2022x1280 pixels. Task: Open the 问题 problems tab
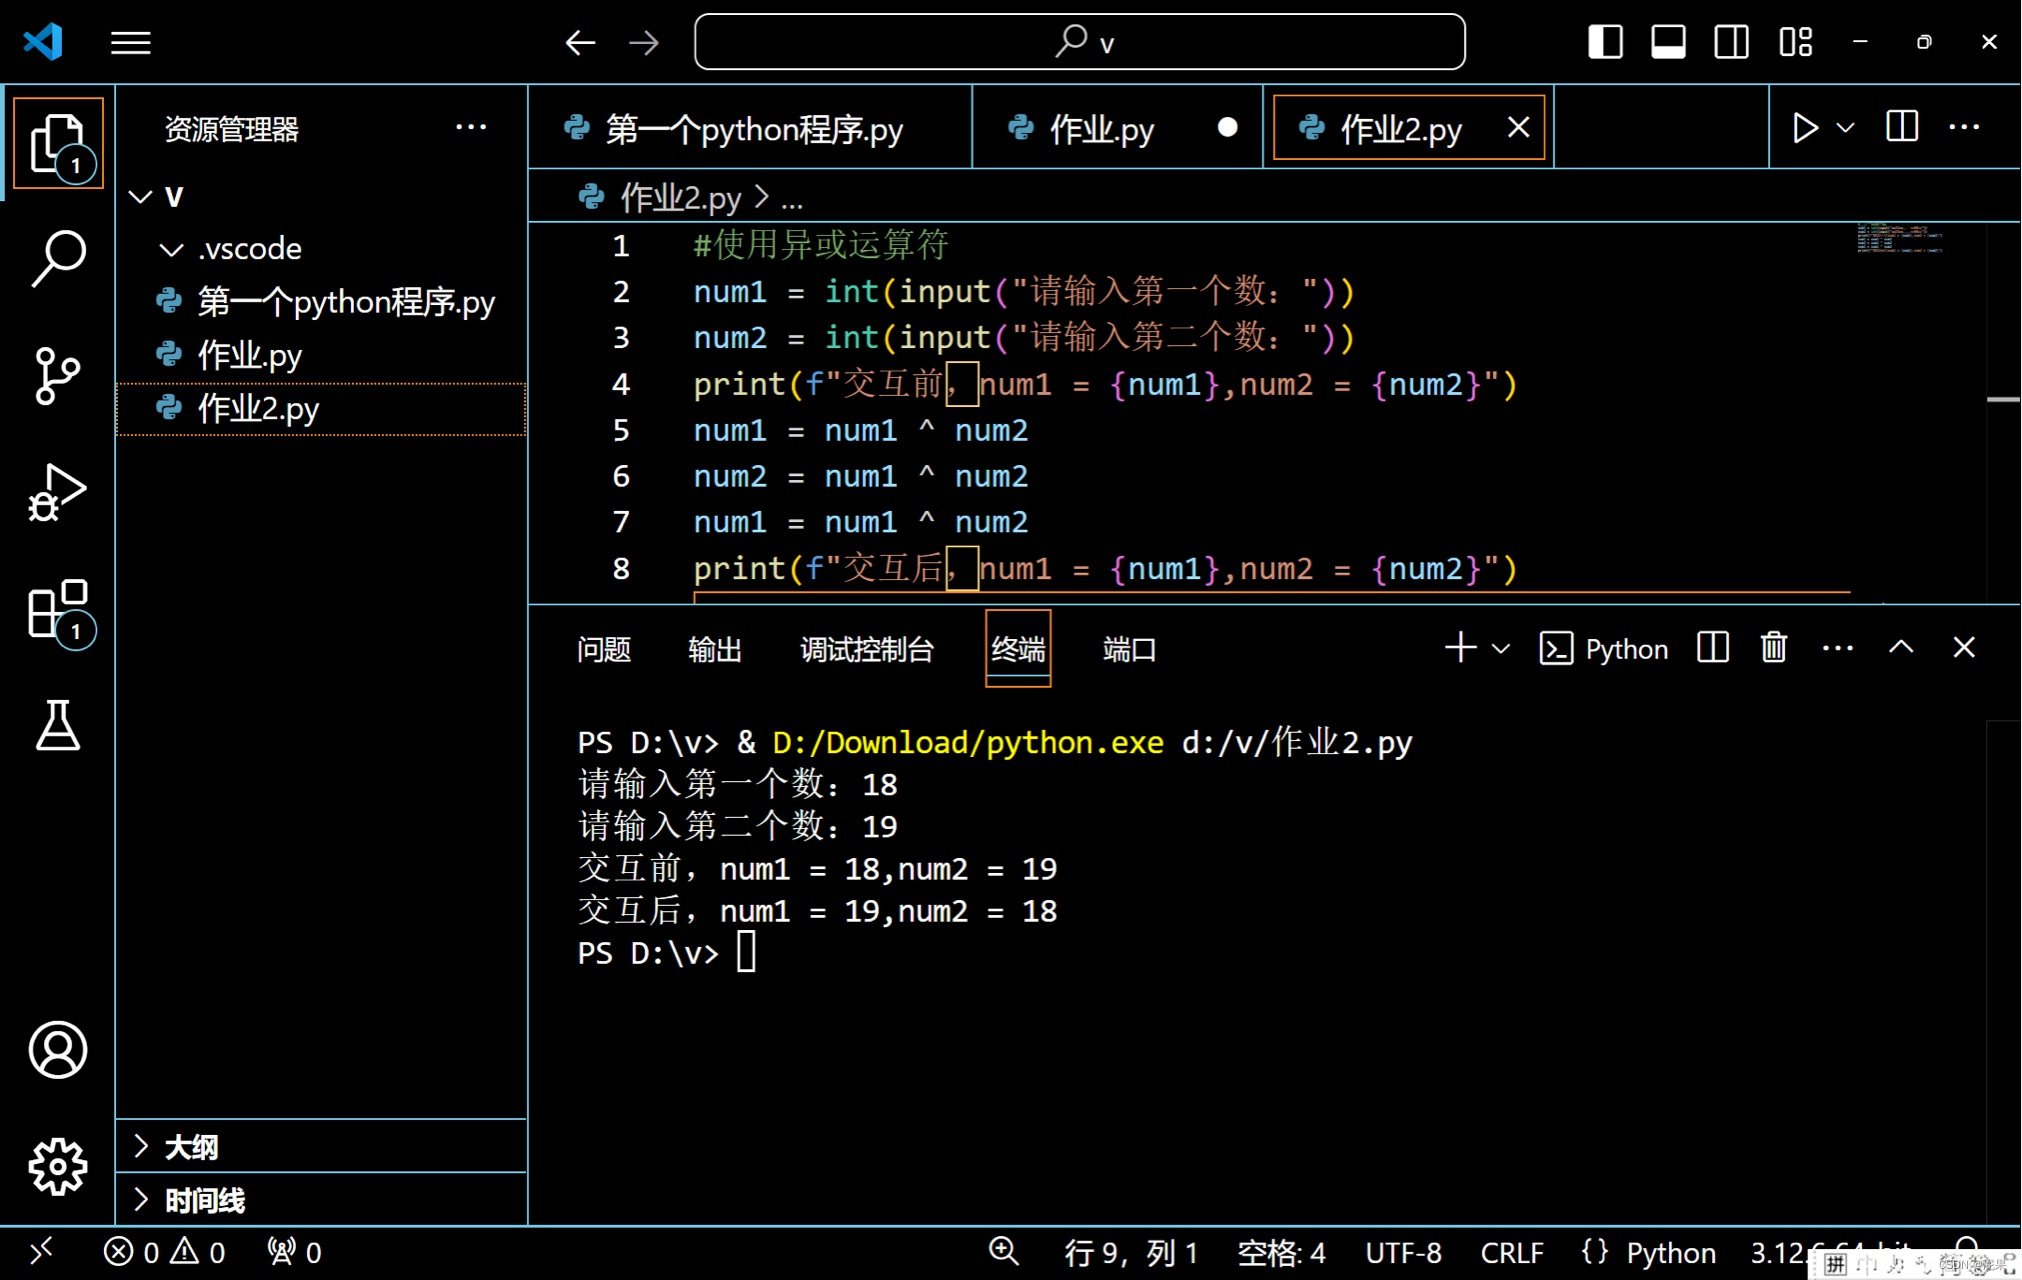pos(604,649)
